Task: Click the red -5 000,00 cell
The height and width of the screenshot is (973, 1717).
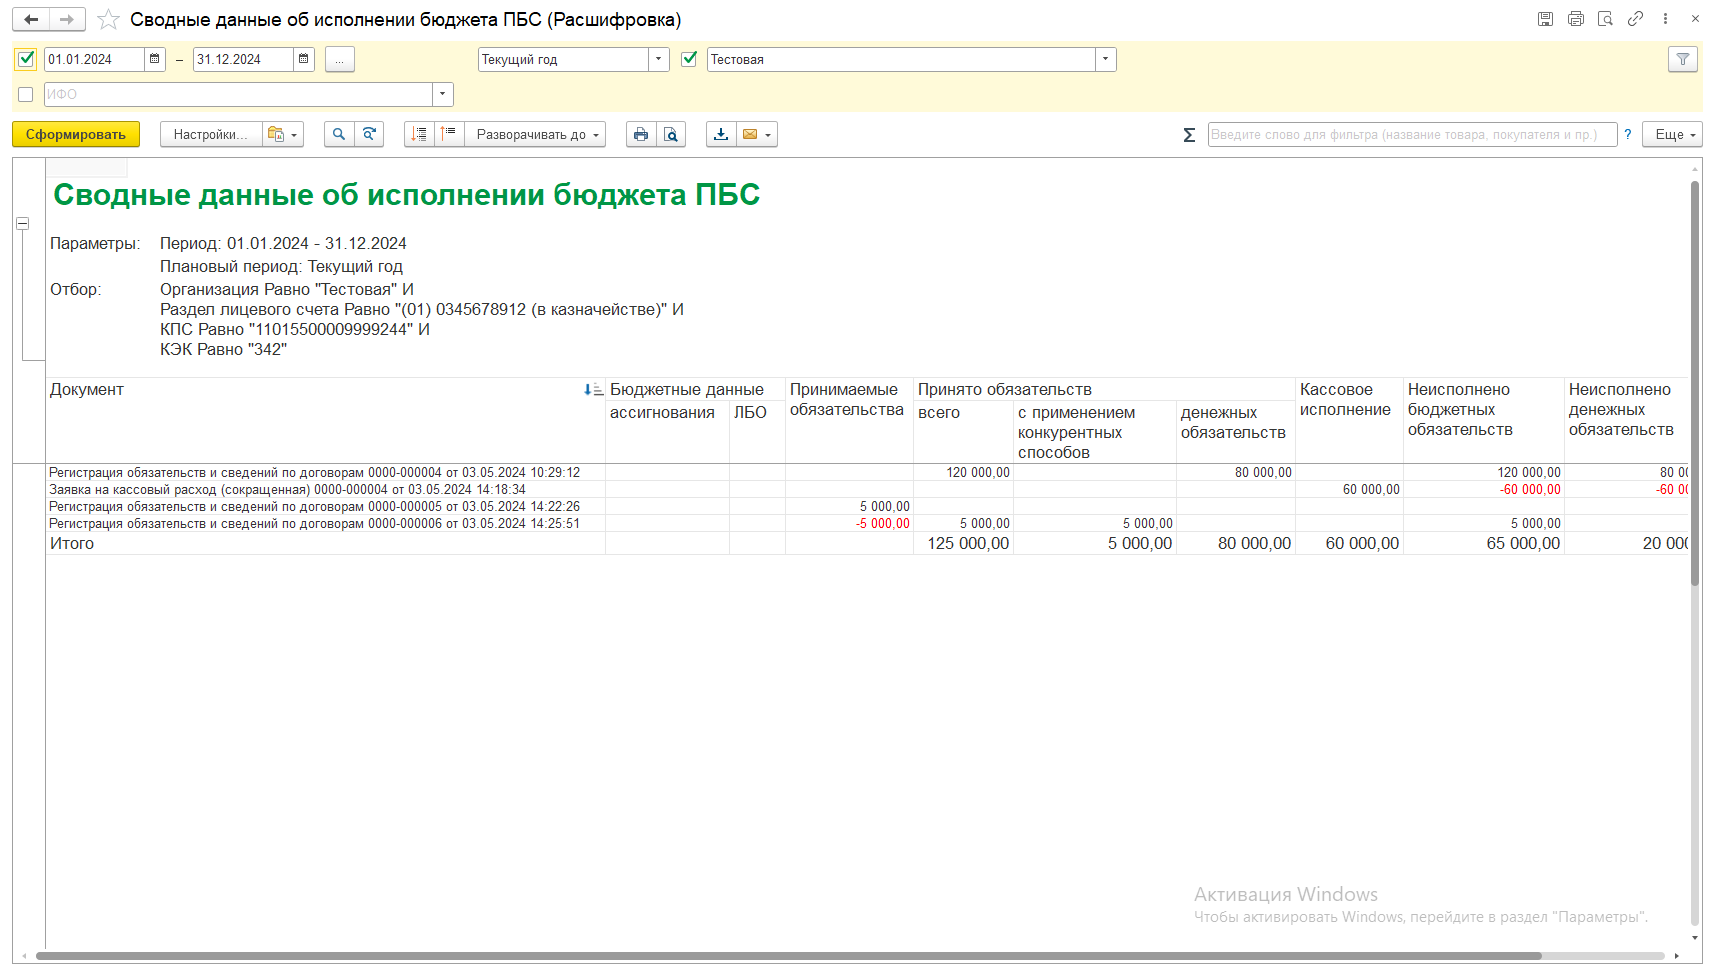Action: pos(883,523)
